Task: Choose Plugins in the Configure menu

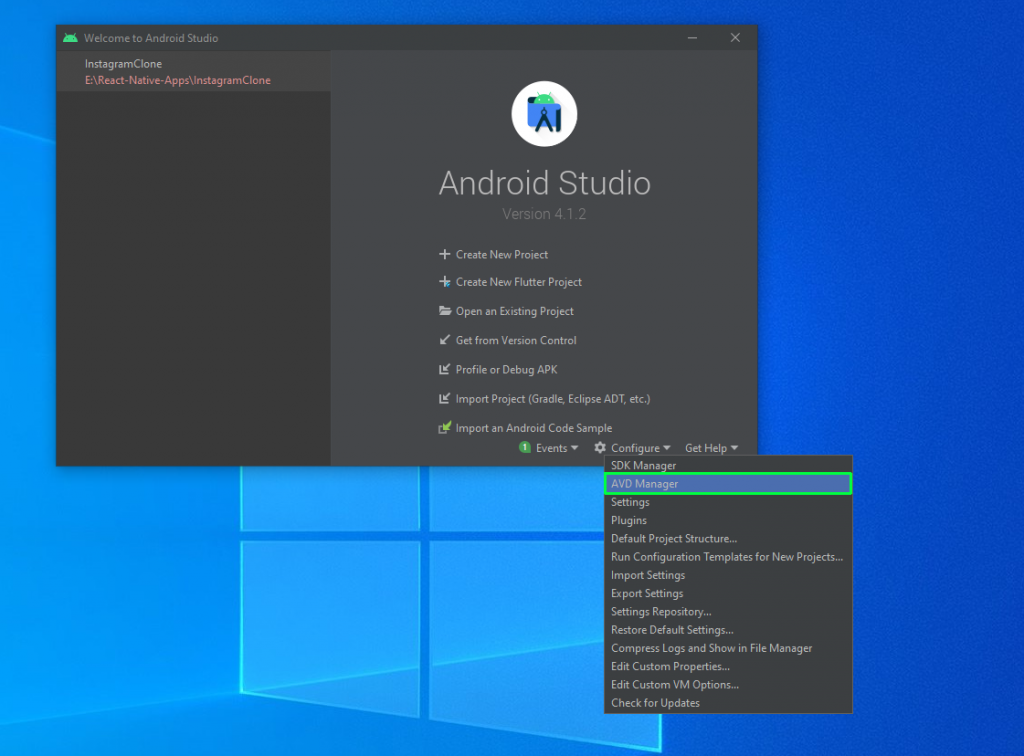Action: click(x=728, y=520)
